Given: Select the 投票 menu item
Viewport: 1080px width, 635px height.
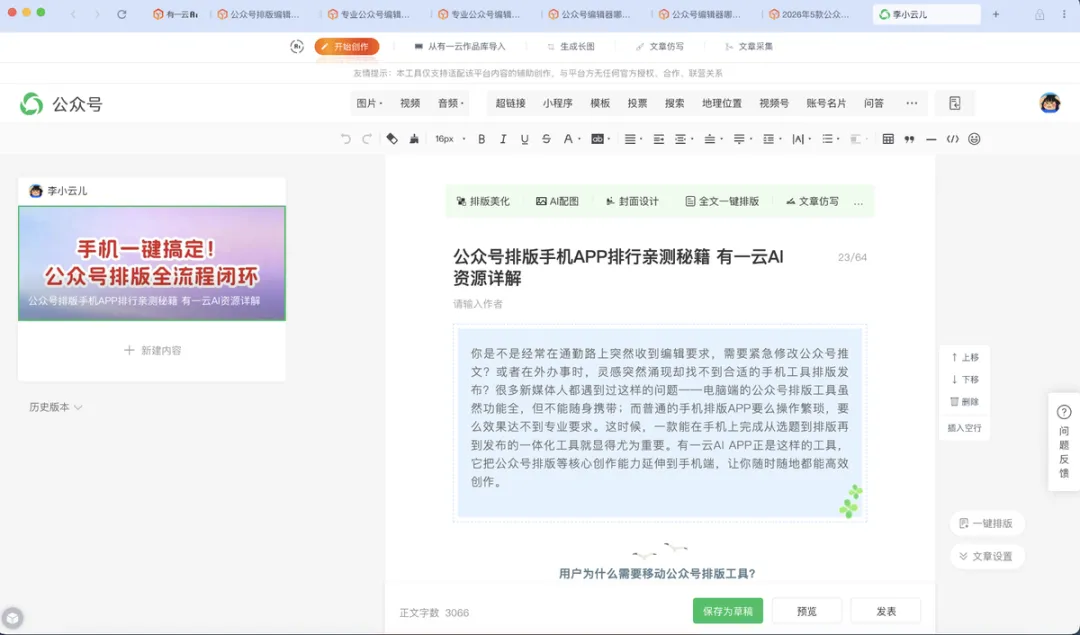Looking at the screenshot, I should pyautogui.click(x=637, y=103).
